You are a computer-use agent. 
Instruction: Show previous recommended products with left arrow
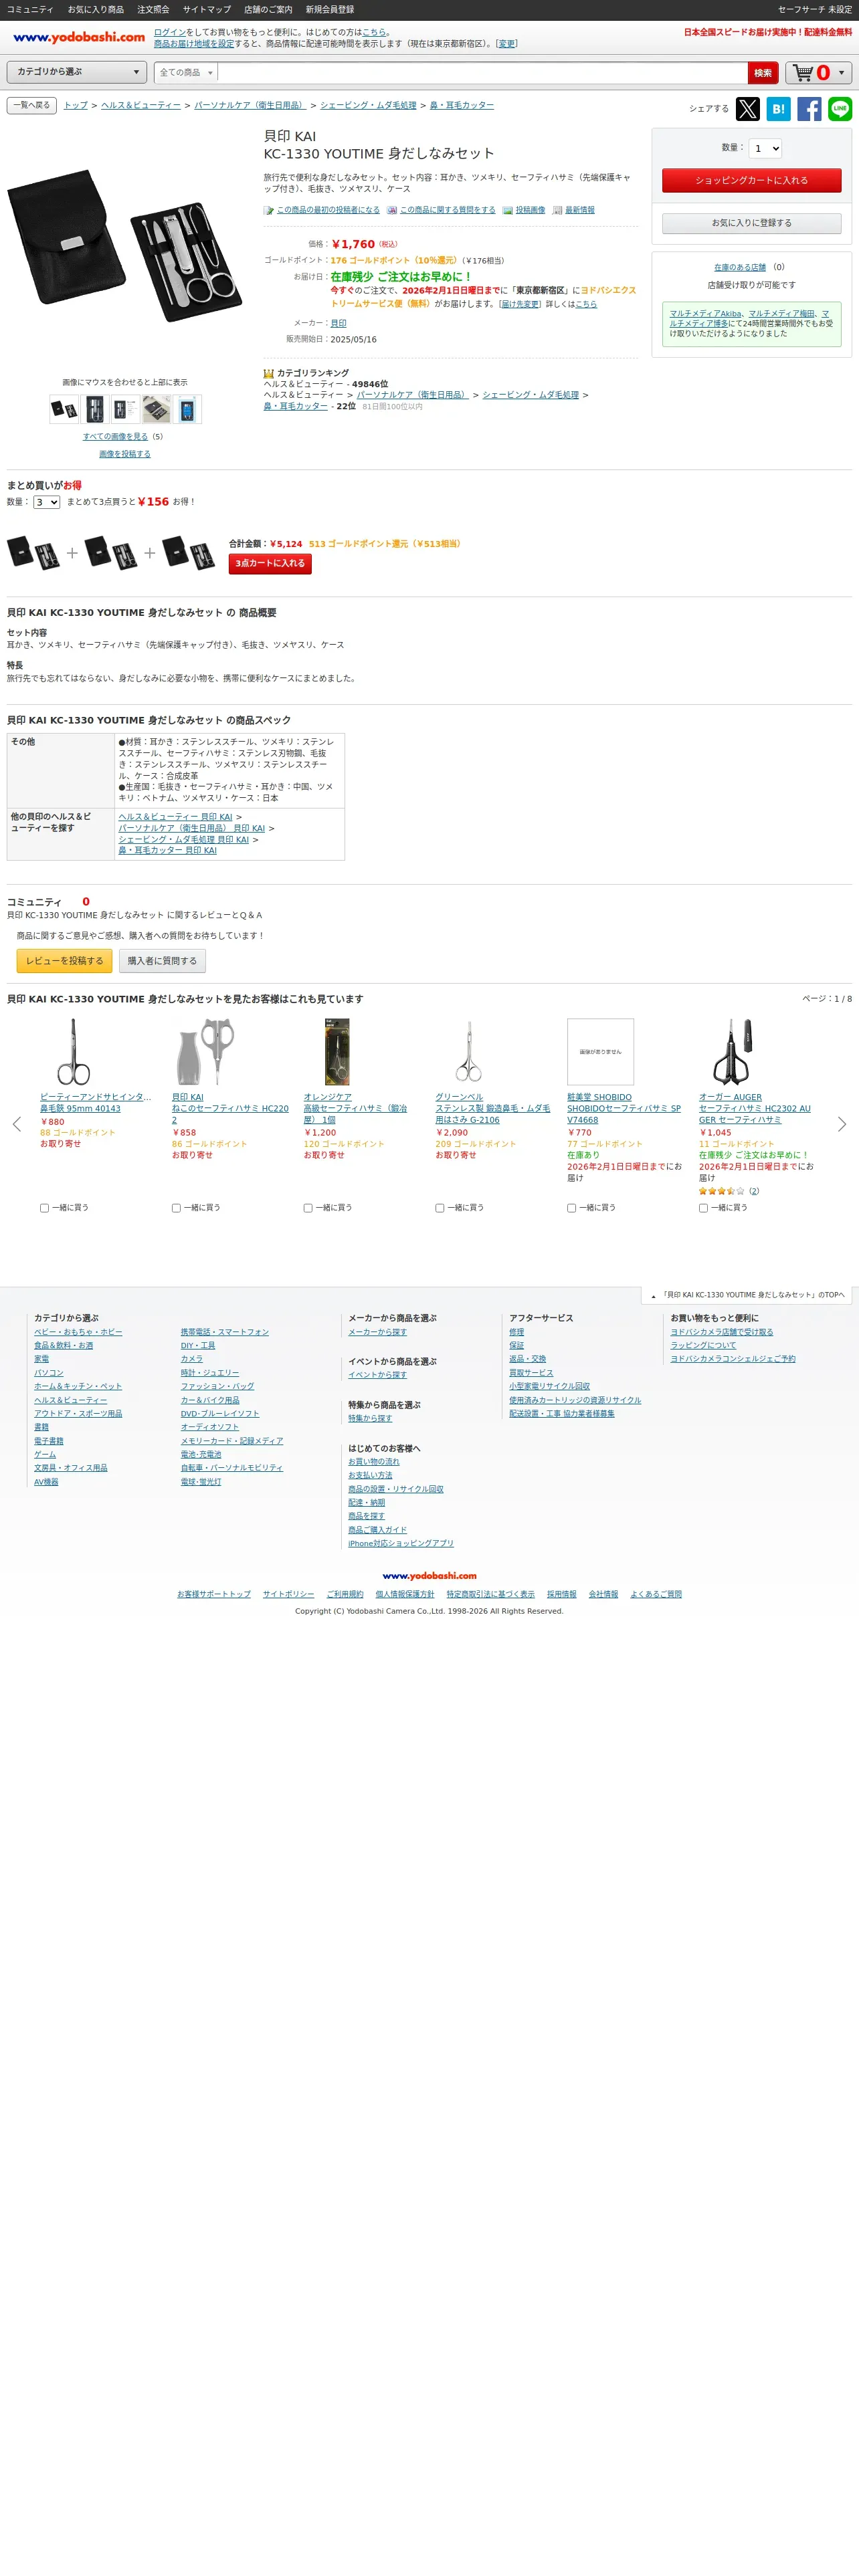click(16, 1124)
